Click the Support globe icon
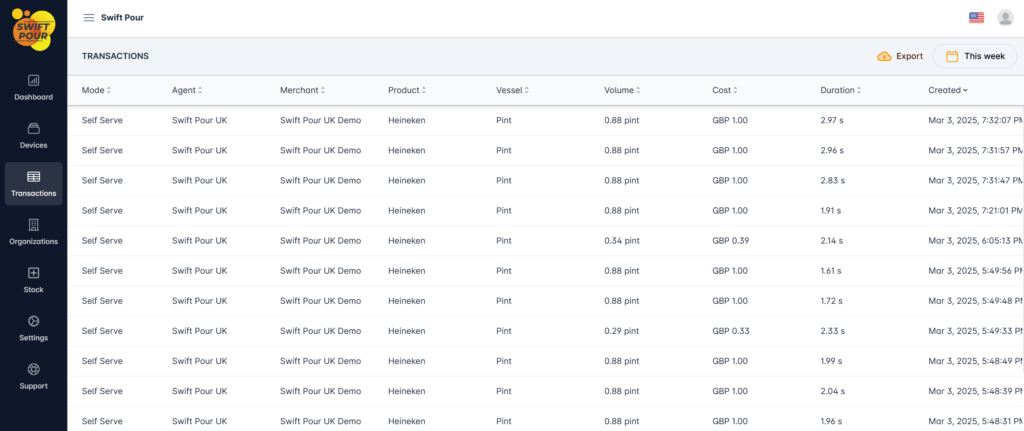 33,369
